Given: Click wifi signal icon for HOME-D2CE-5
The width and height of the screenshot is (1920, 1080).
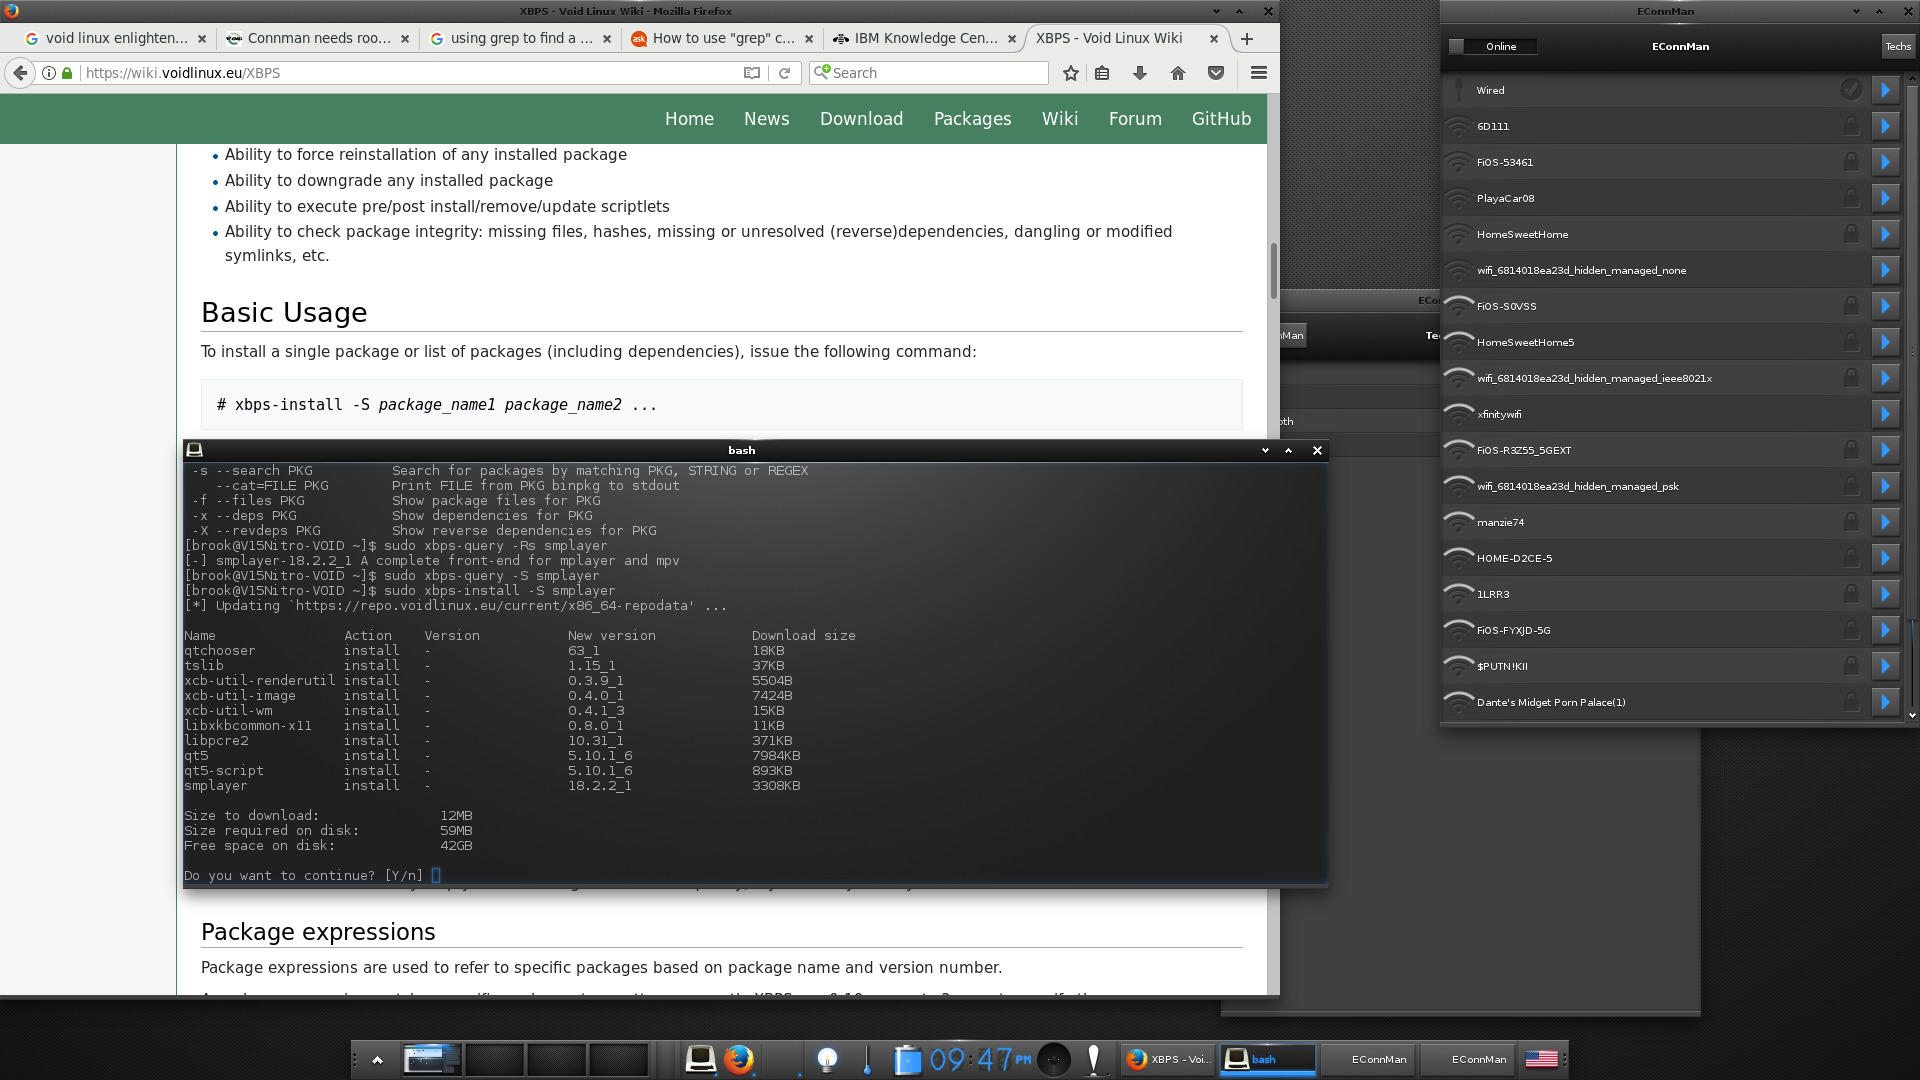Looking at the screenshot, I should click(x=1459, y=558).
